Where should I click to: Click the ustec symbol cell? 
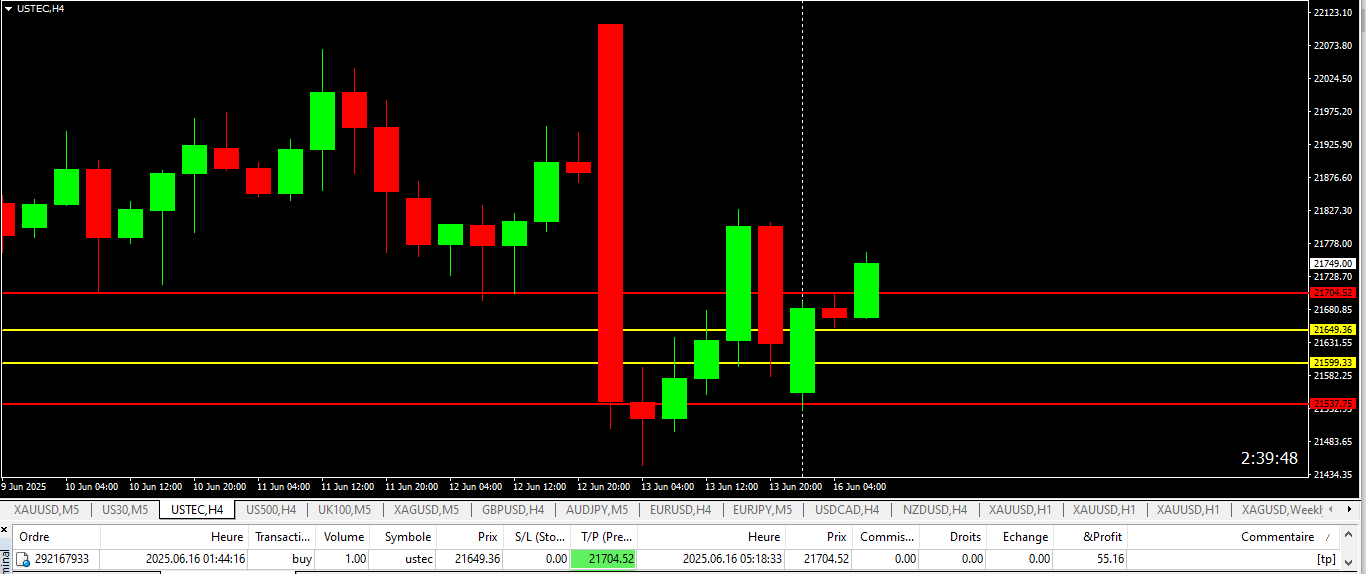click(418, 559)
